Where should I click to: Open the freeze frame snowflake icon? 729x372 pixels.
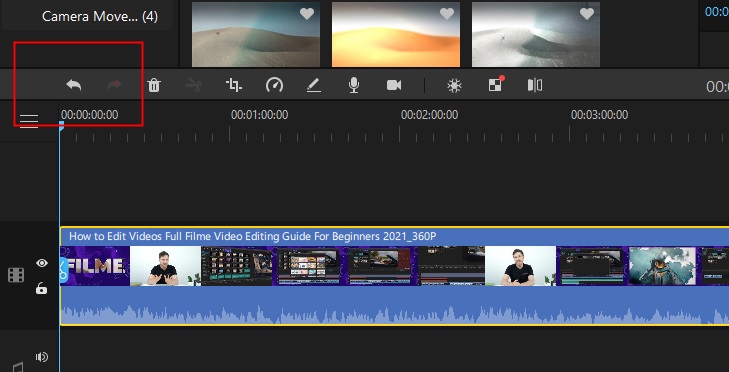[x=454, y=85]
